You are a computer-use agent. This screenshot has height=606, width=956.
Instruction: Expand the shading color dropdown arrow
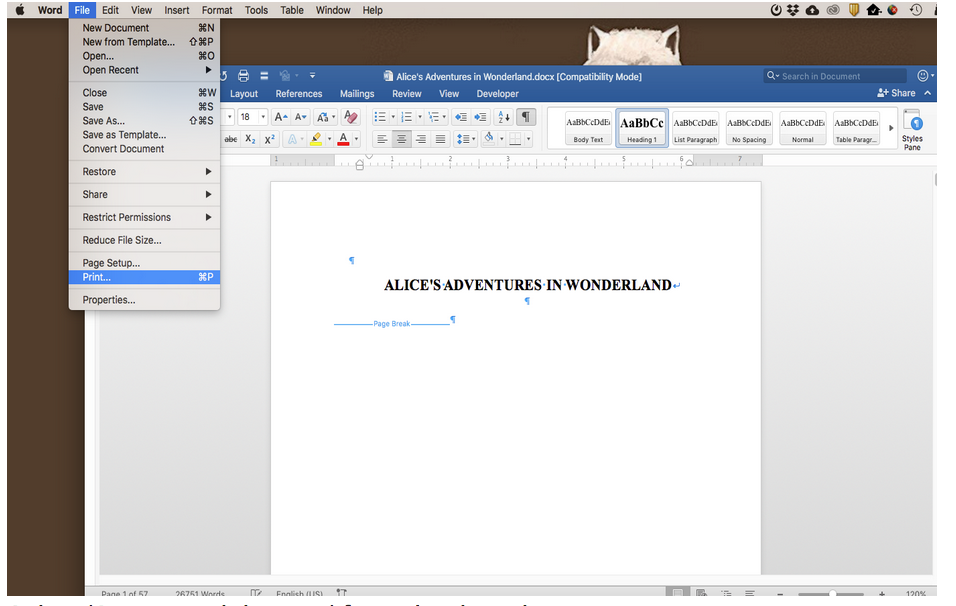point(502,140)
